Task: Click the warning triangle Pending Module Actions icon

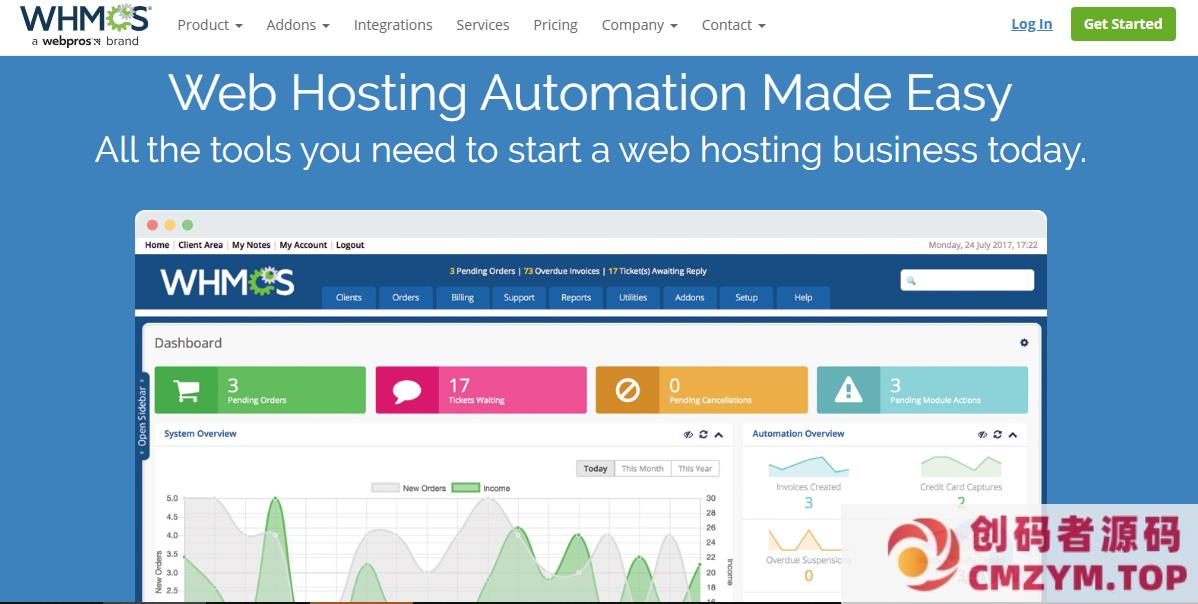Action: coord(848,390)
